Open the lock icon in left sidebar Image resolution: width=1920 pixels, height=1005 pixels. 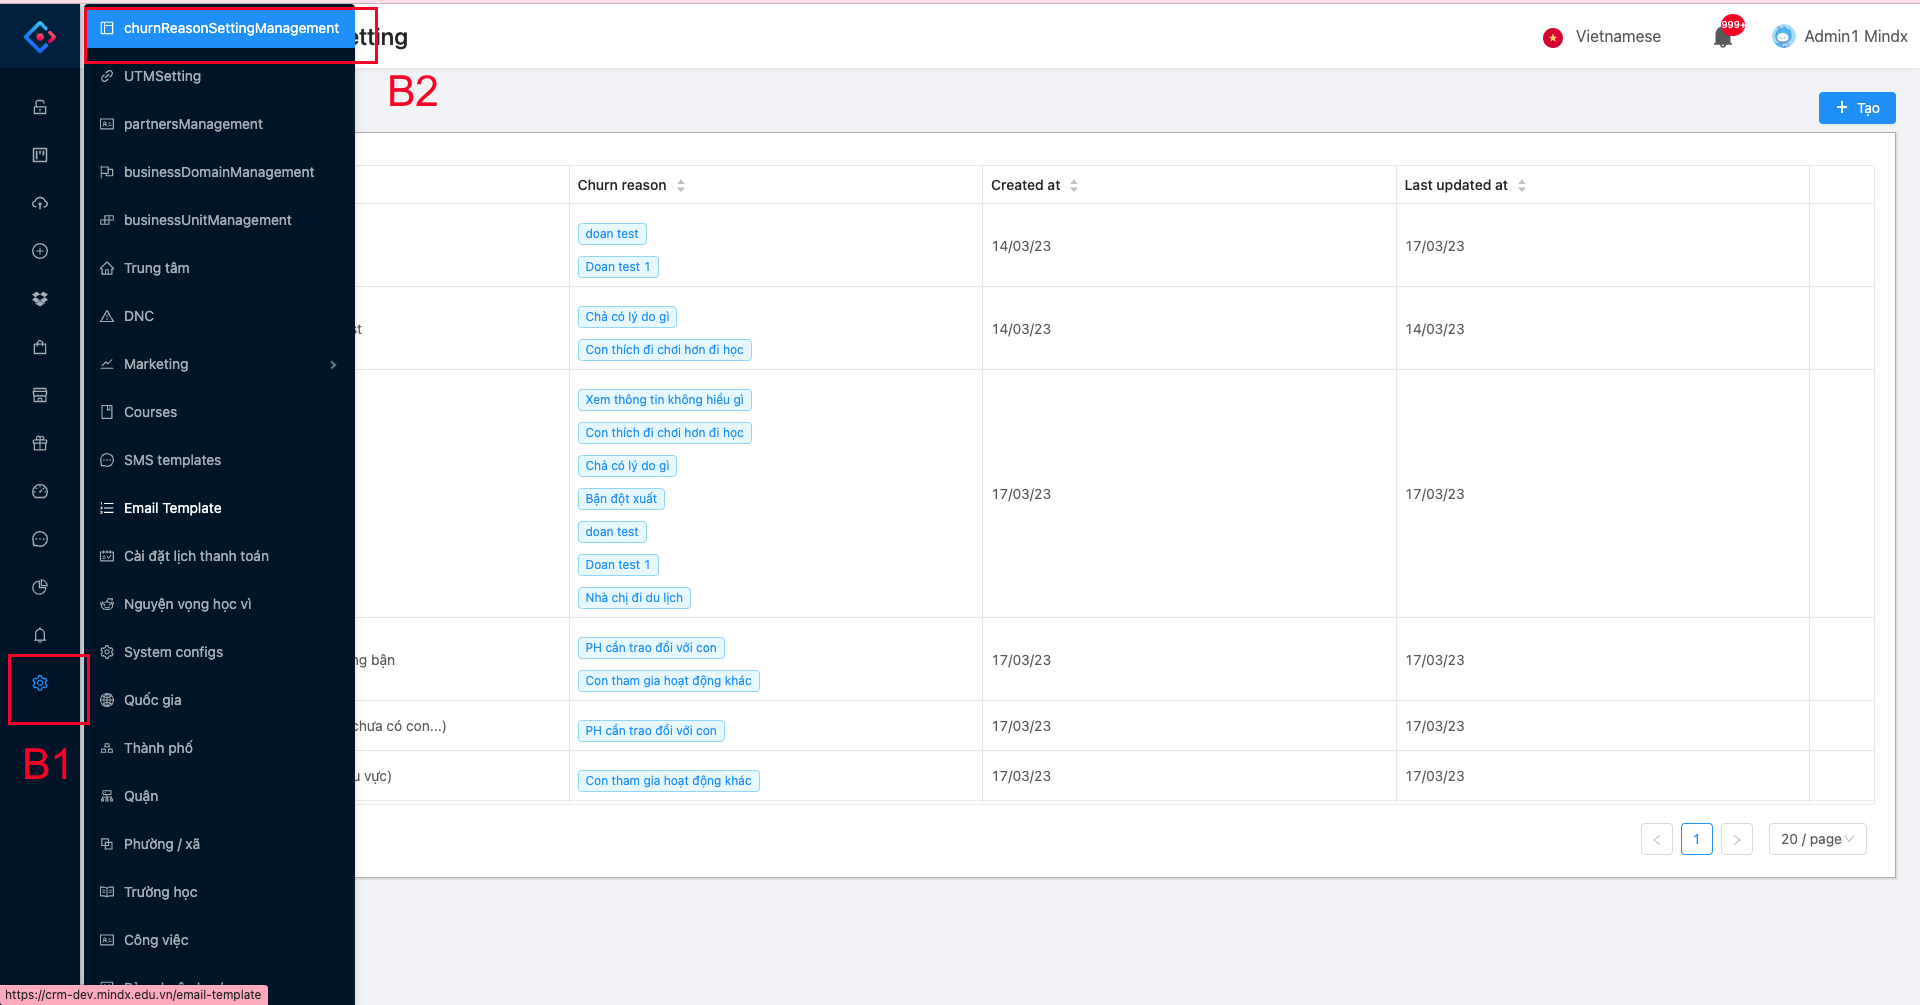40,107
